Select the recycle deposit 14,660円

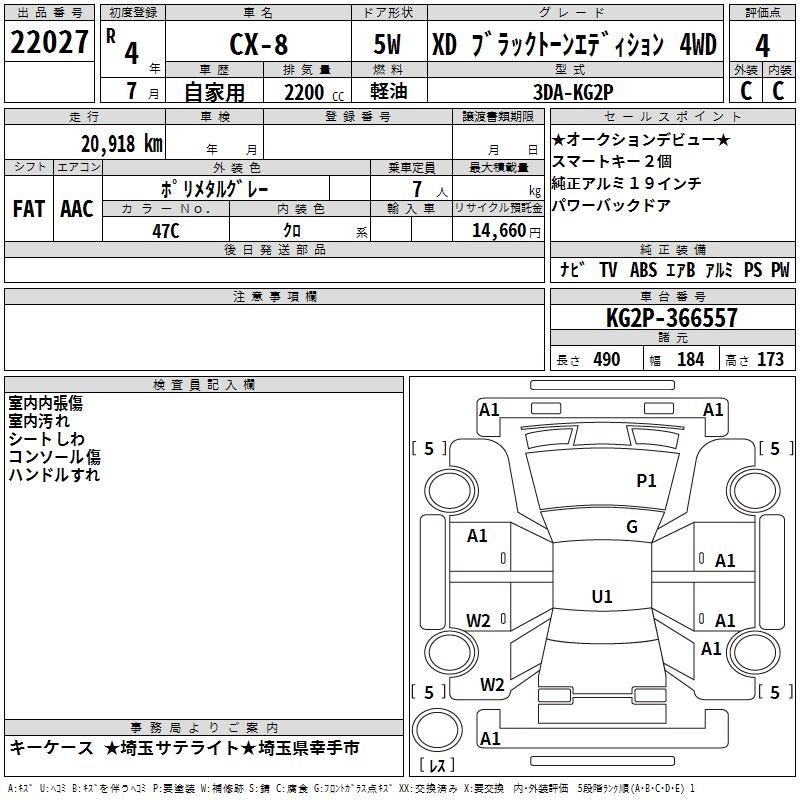[506, 231]
